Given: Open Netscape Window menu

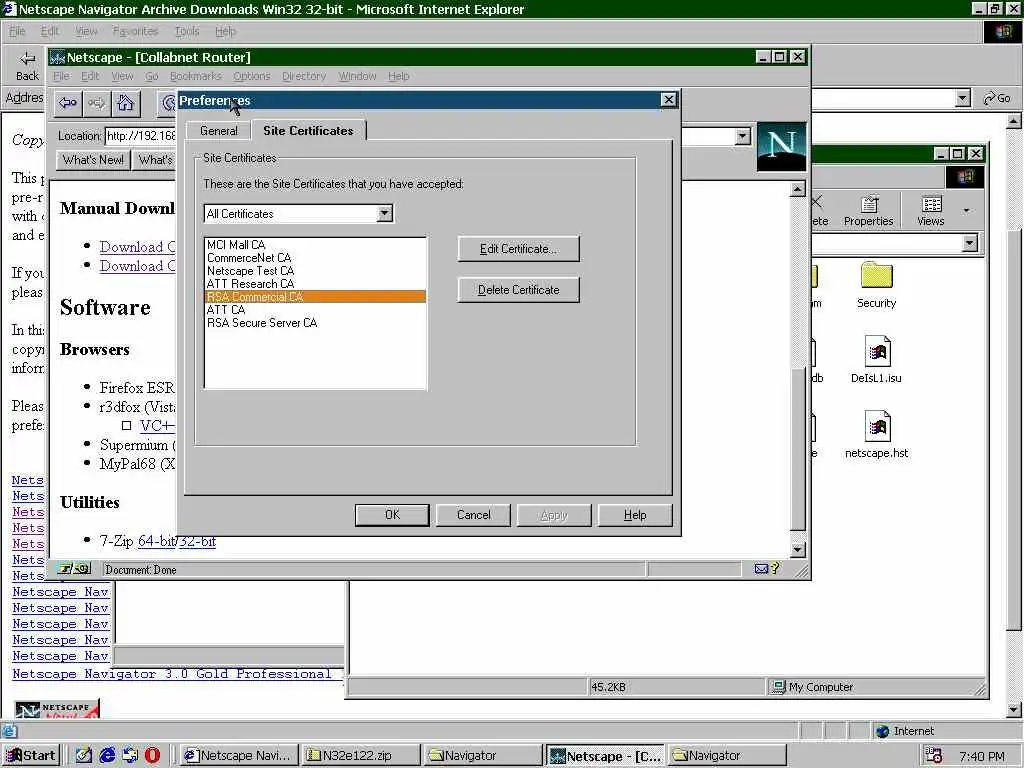Looking at the screenshot, I should (x=357, y=76).
